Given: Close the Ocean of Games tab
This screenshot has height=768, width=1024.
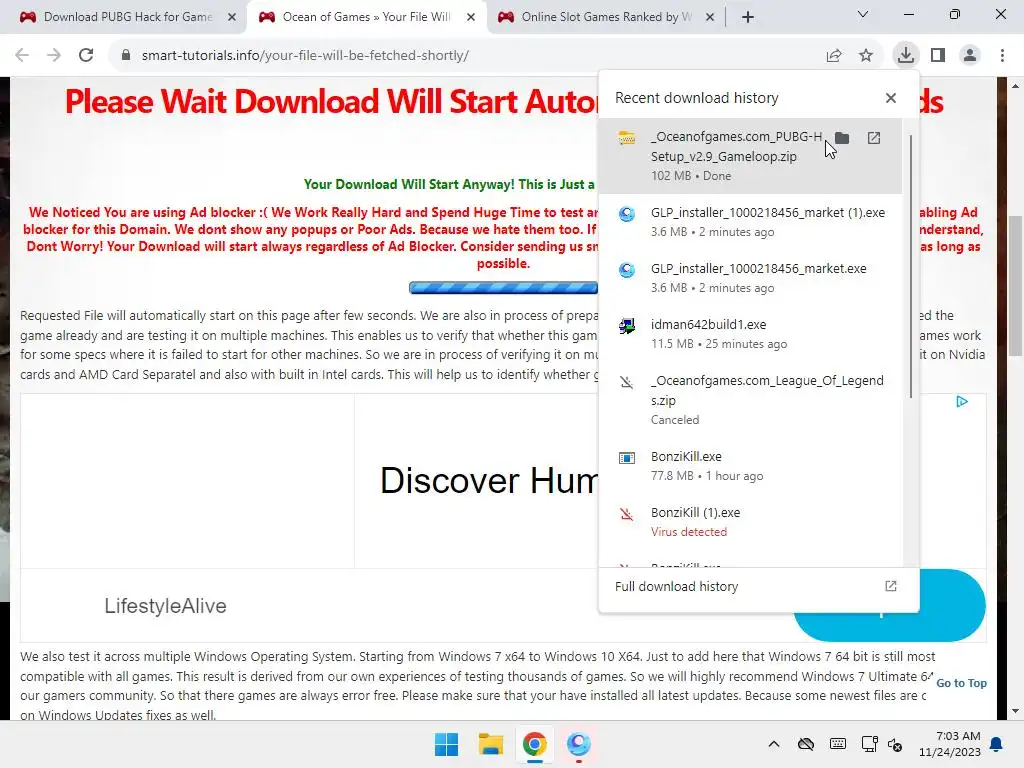Looking at the screenshot, I should pos(471,18).
